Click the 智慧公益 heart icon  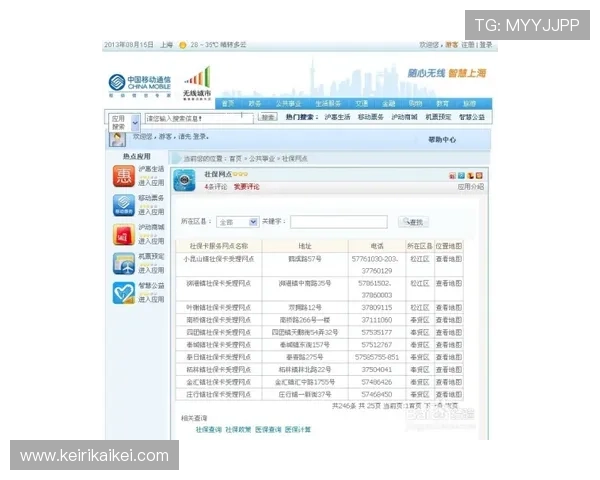pyautogui.click(x=122, y=292)
